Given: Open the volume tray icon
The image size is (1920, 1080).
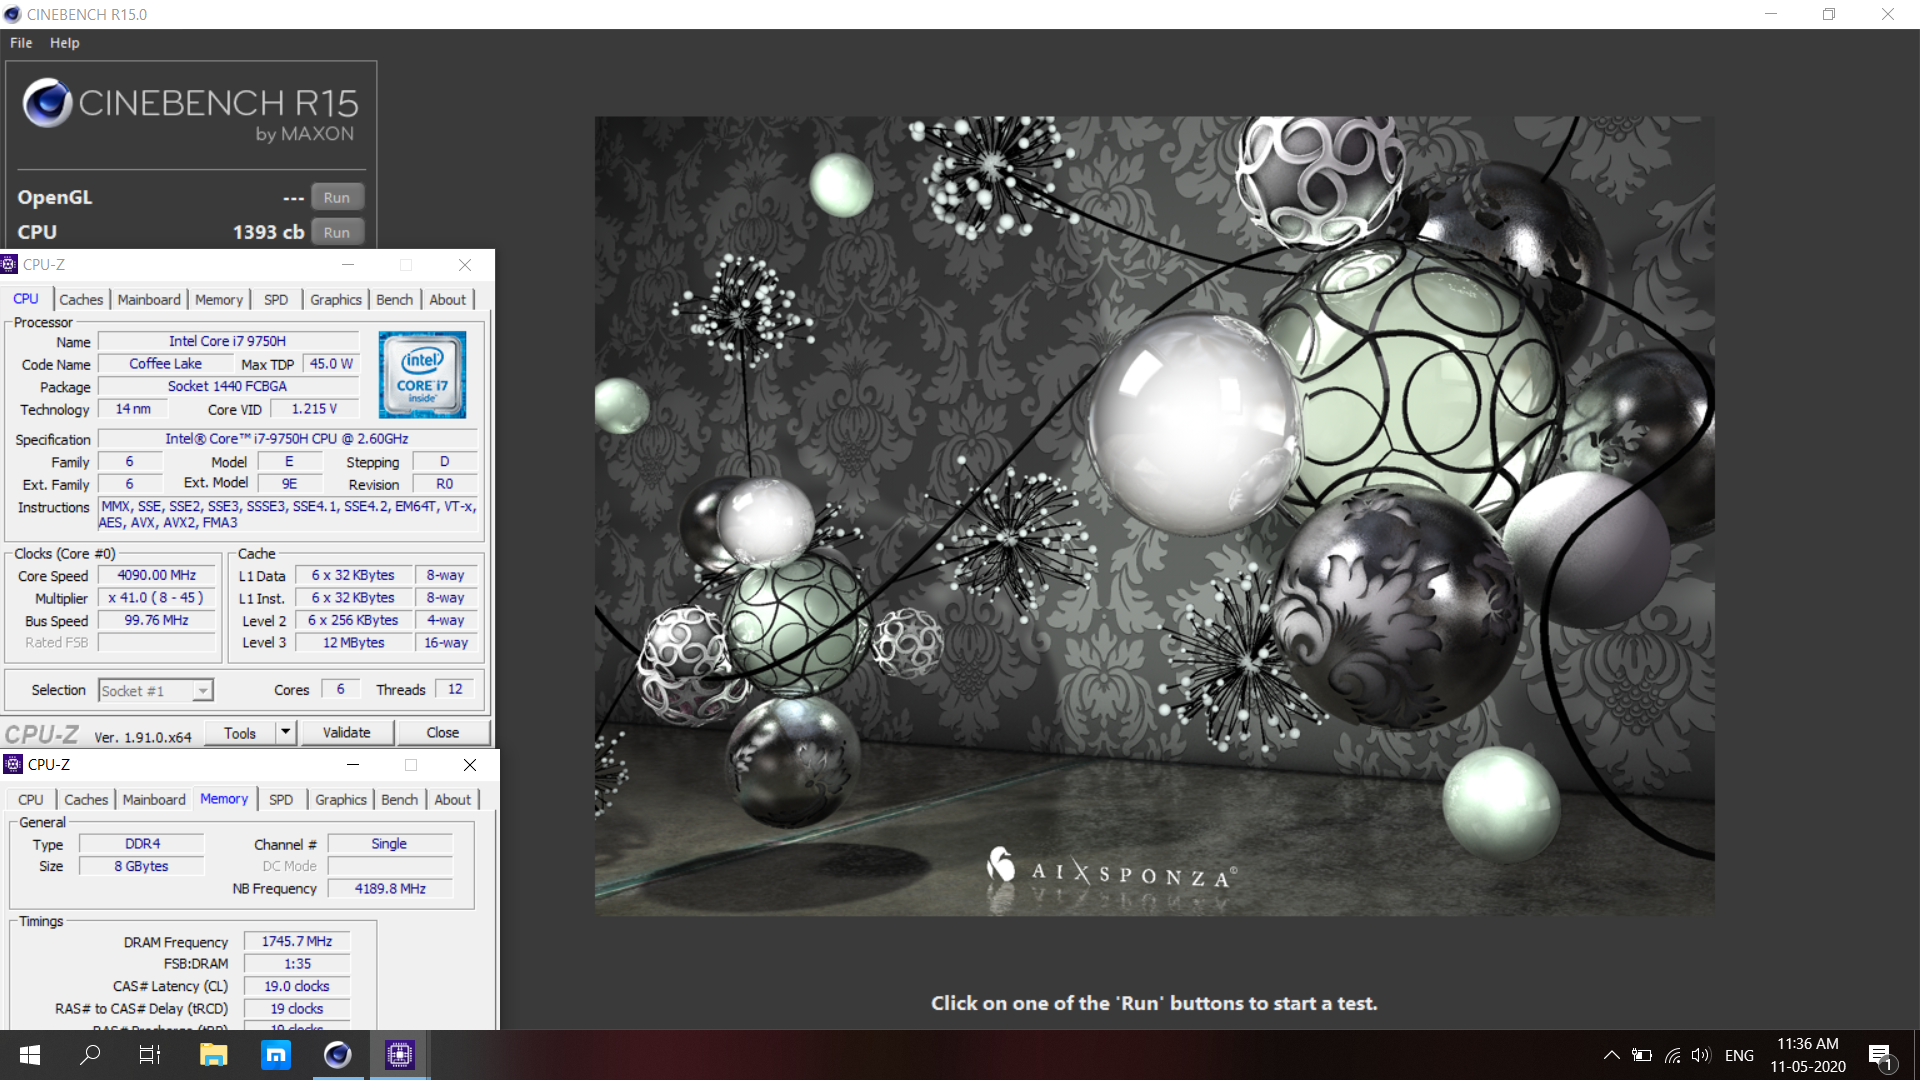Looking at the screenshot, I should [1701, 1055].
